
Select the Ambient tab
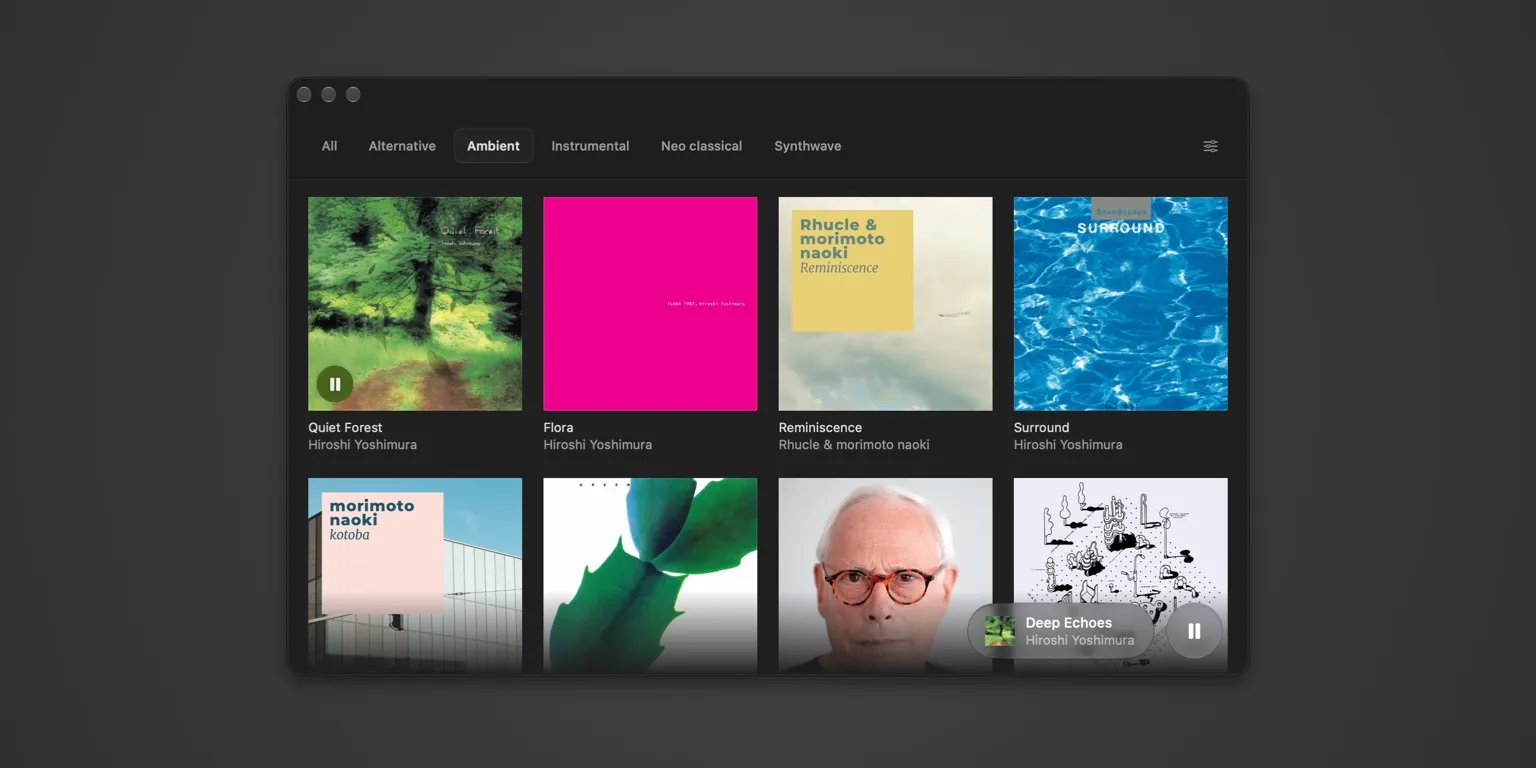(493, 146)
